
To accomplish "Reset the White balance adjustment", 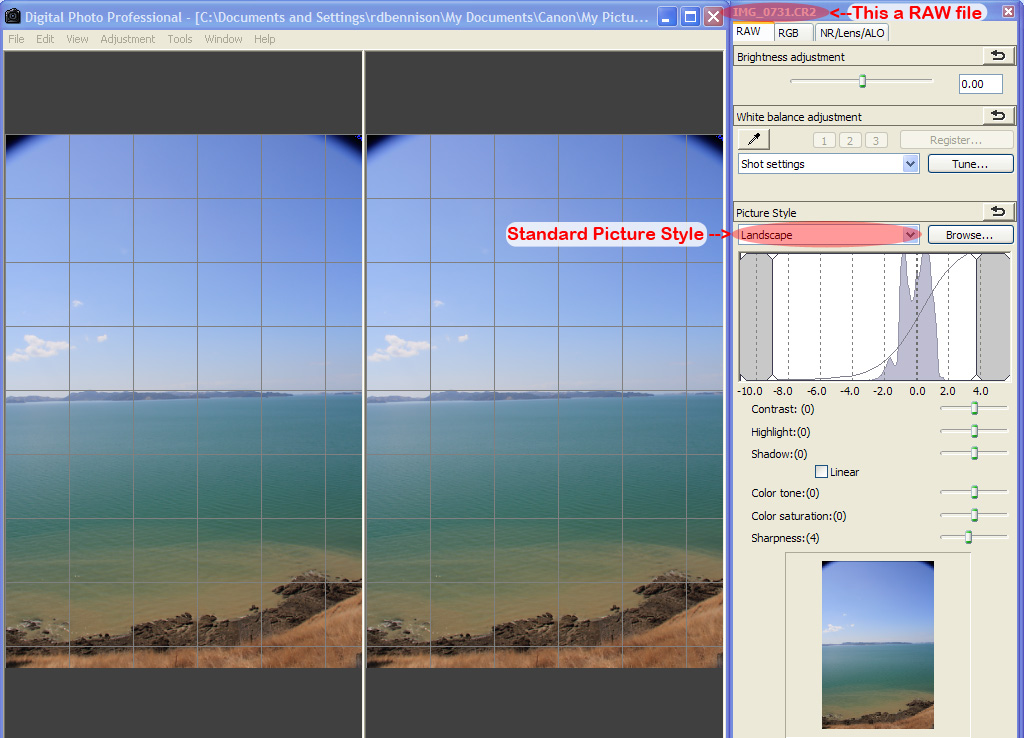I will point(998,116).
